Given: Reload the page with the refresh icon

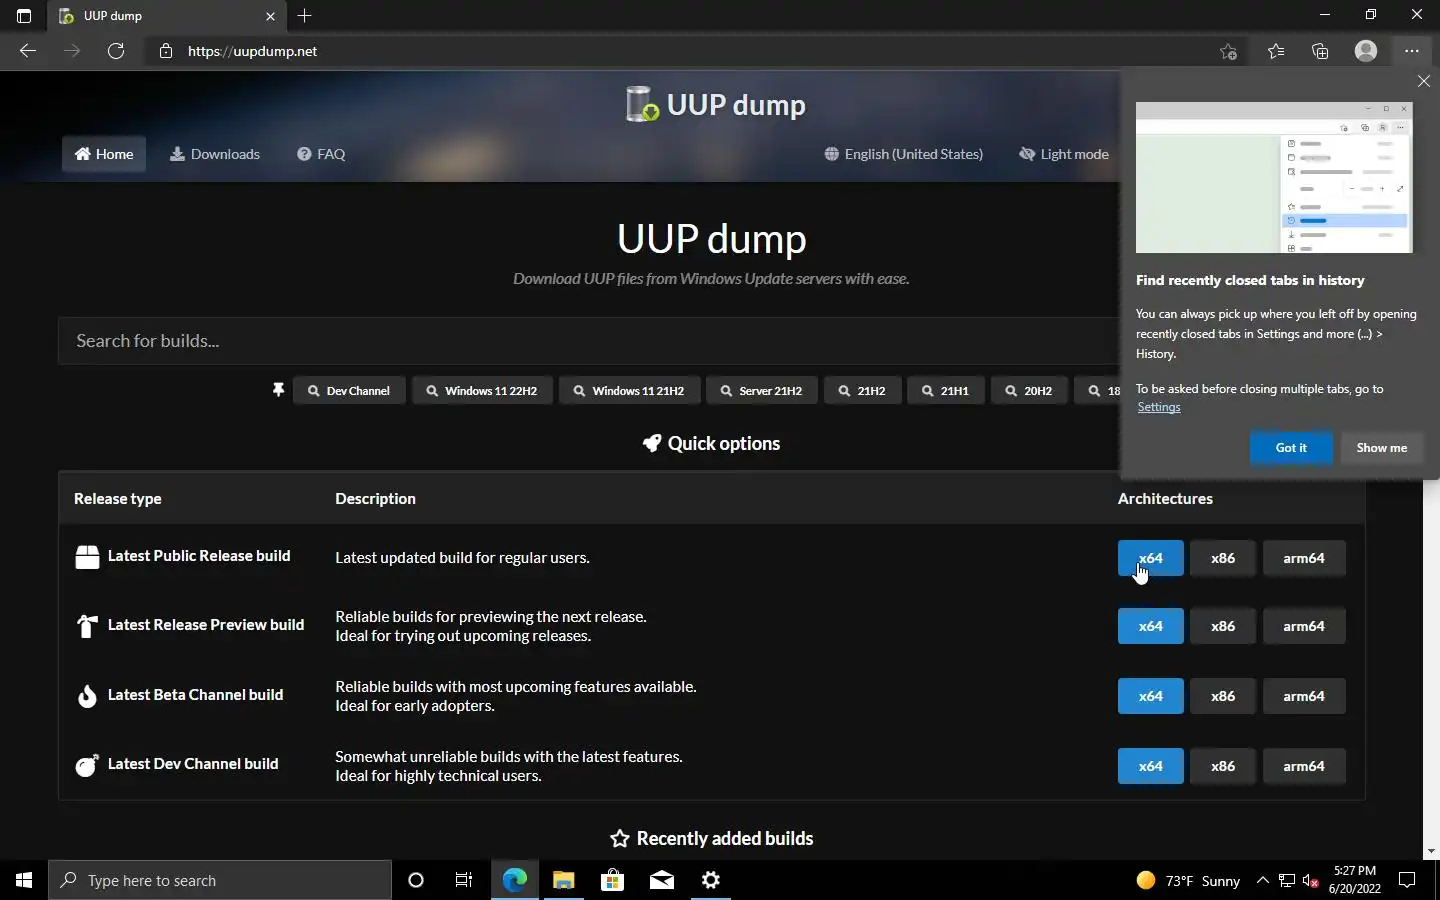Looking at the screenshot, I should (x=116, y=51).
